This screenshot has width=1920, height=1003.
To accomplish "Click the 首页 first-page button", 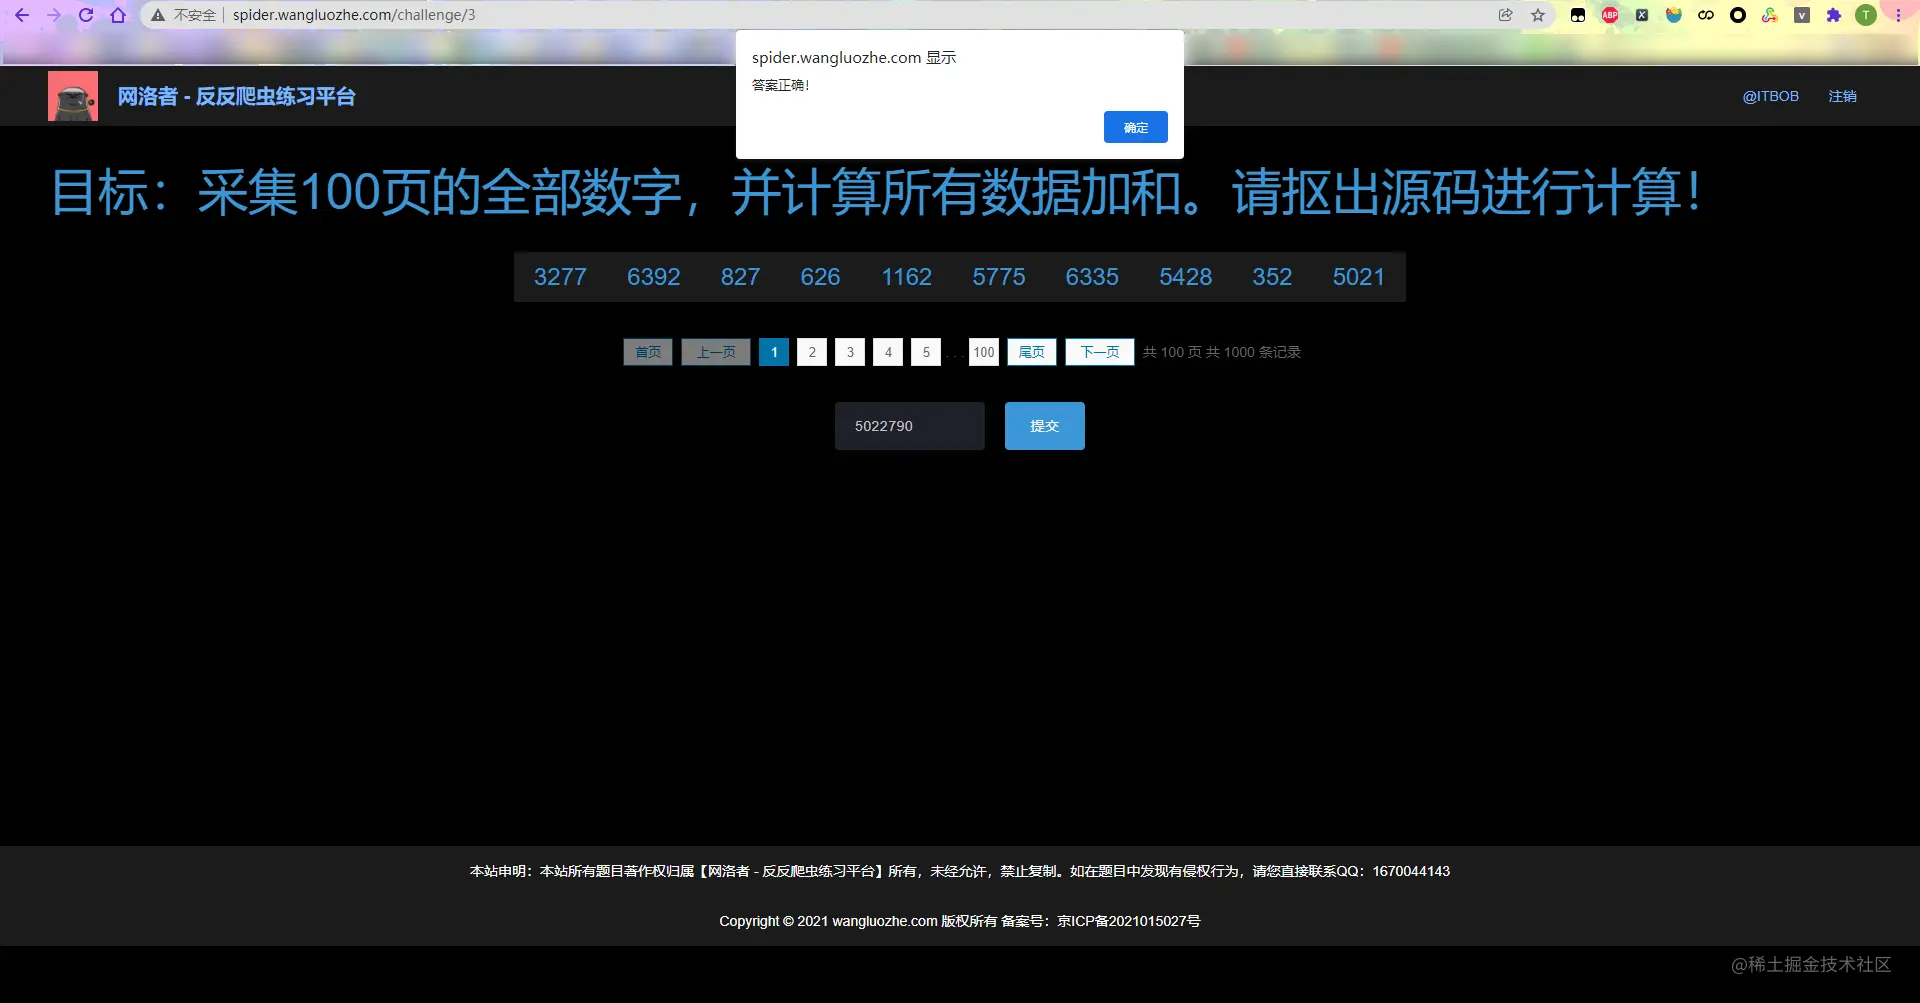I will (648, 352).
